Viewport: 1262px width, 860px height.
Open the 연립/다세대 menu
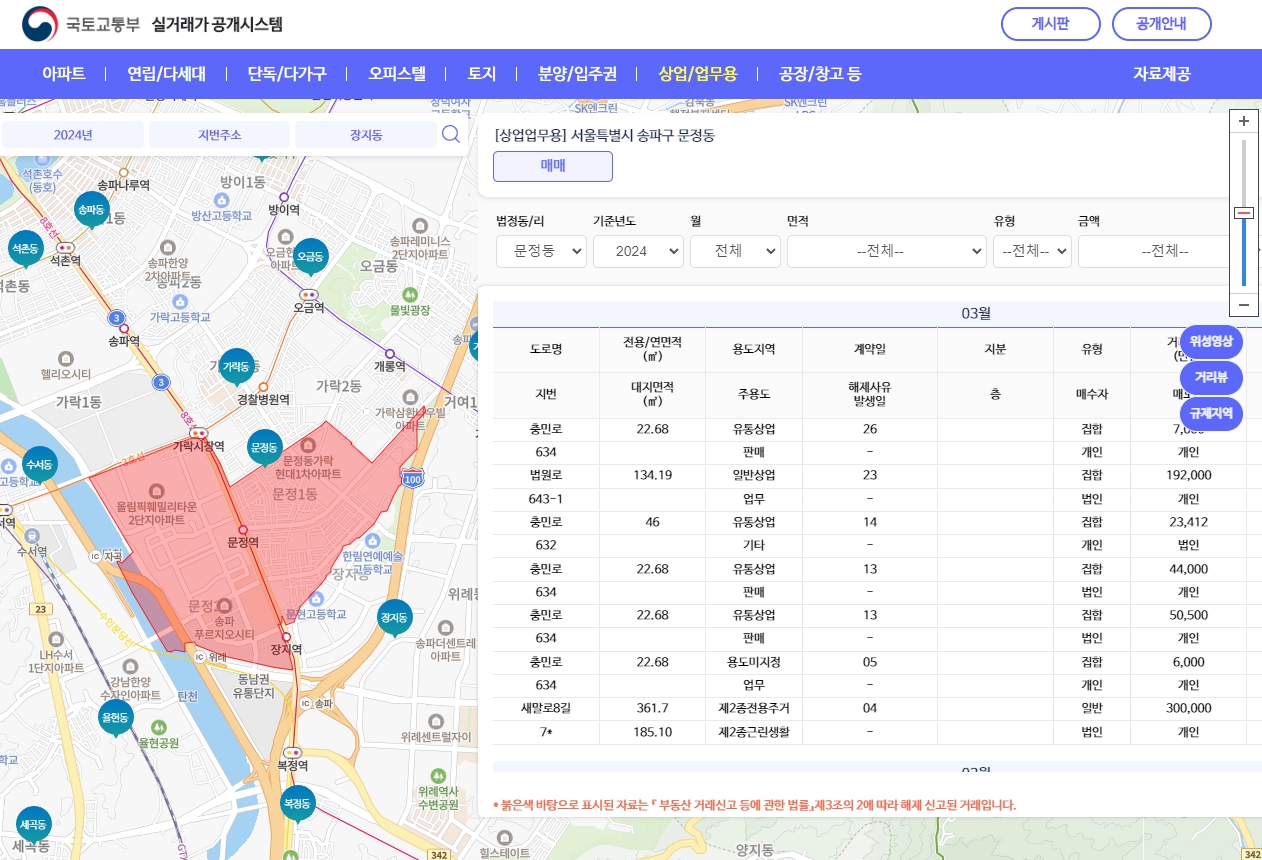[x=166, y=74]
